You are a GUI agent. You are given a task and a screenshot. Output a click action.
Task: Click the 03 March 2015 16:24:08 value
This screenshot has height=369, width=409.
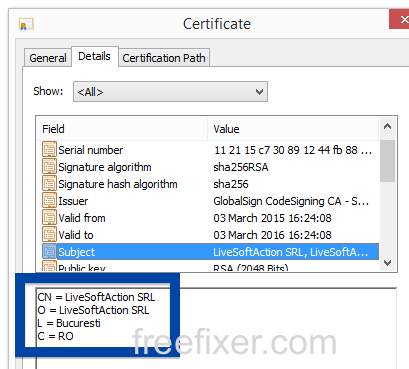coord(272,218)
